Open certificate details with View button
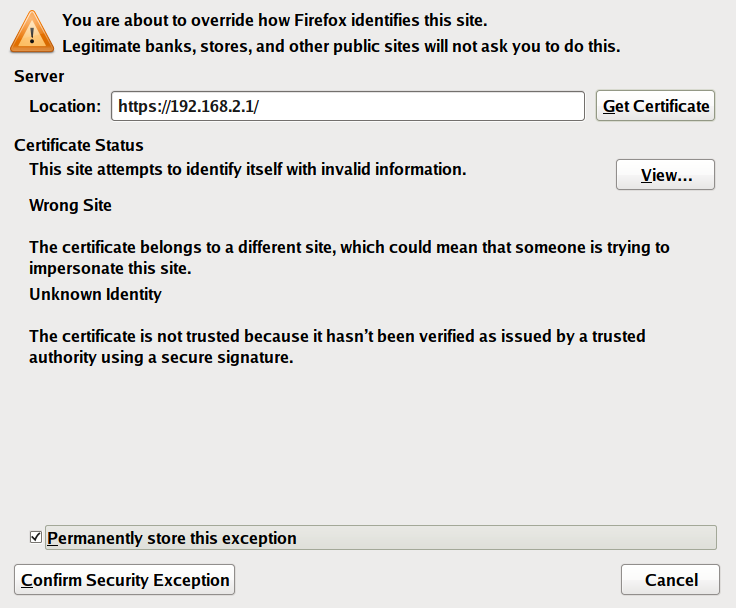 point(665,175)
